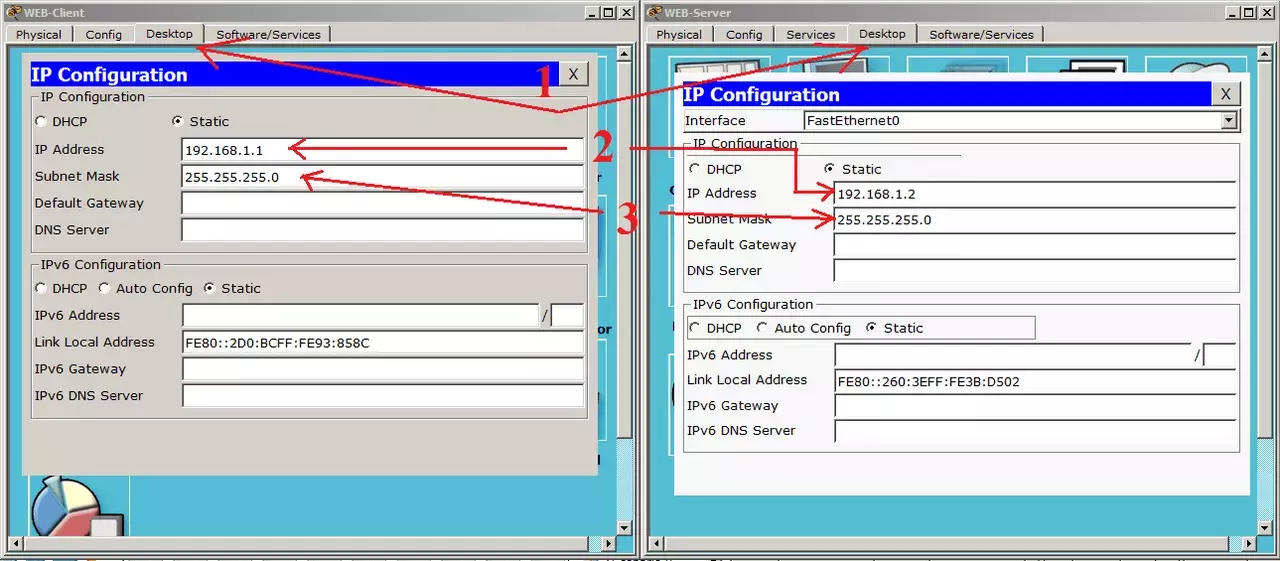
Task: Click WEB-Client DNS Server field
Action: coord(383,230)
